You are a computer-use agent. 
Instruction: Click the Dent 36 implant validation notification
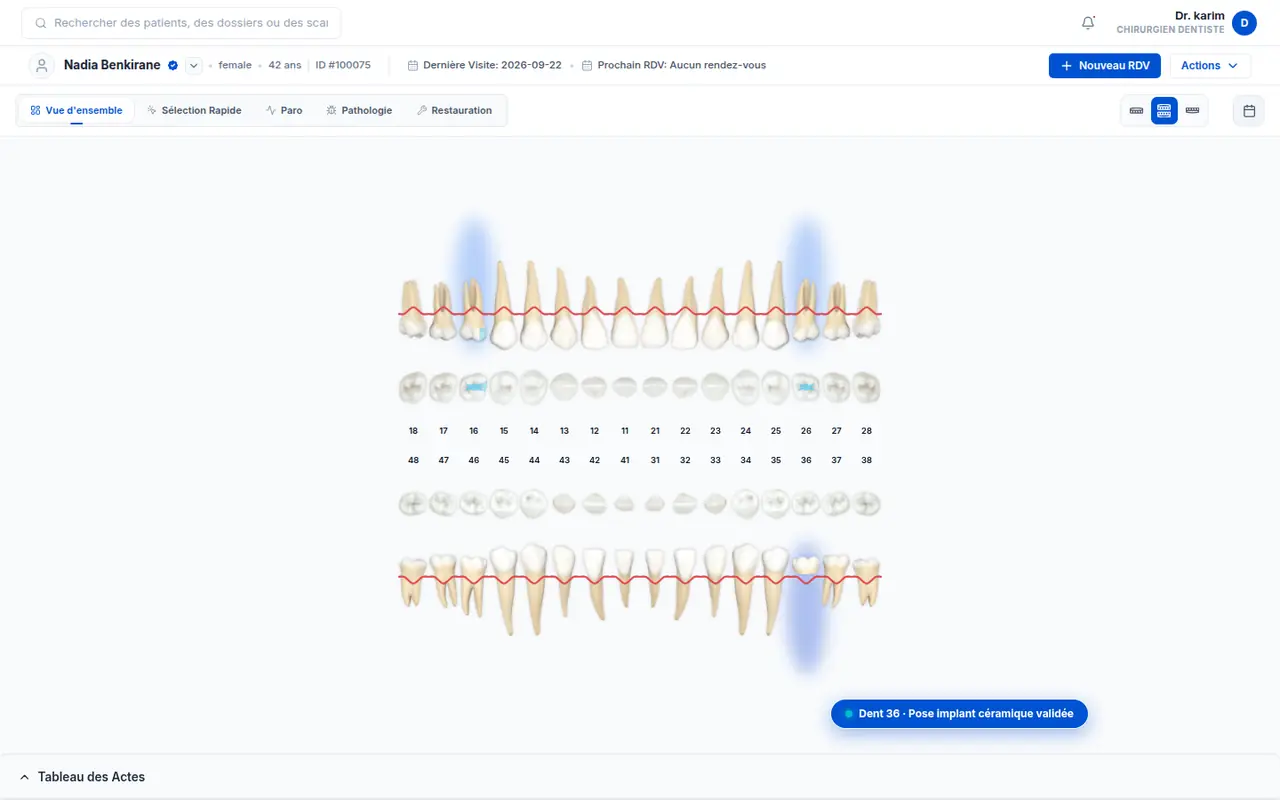(959, 714)
